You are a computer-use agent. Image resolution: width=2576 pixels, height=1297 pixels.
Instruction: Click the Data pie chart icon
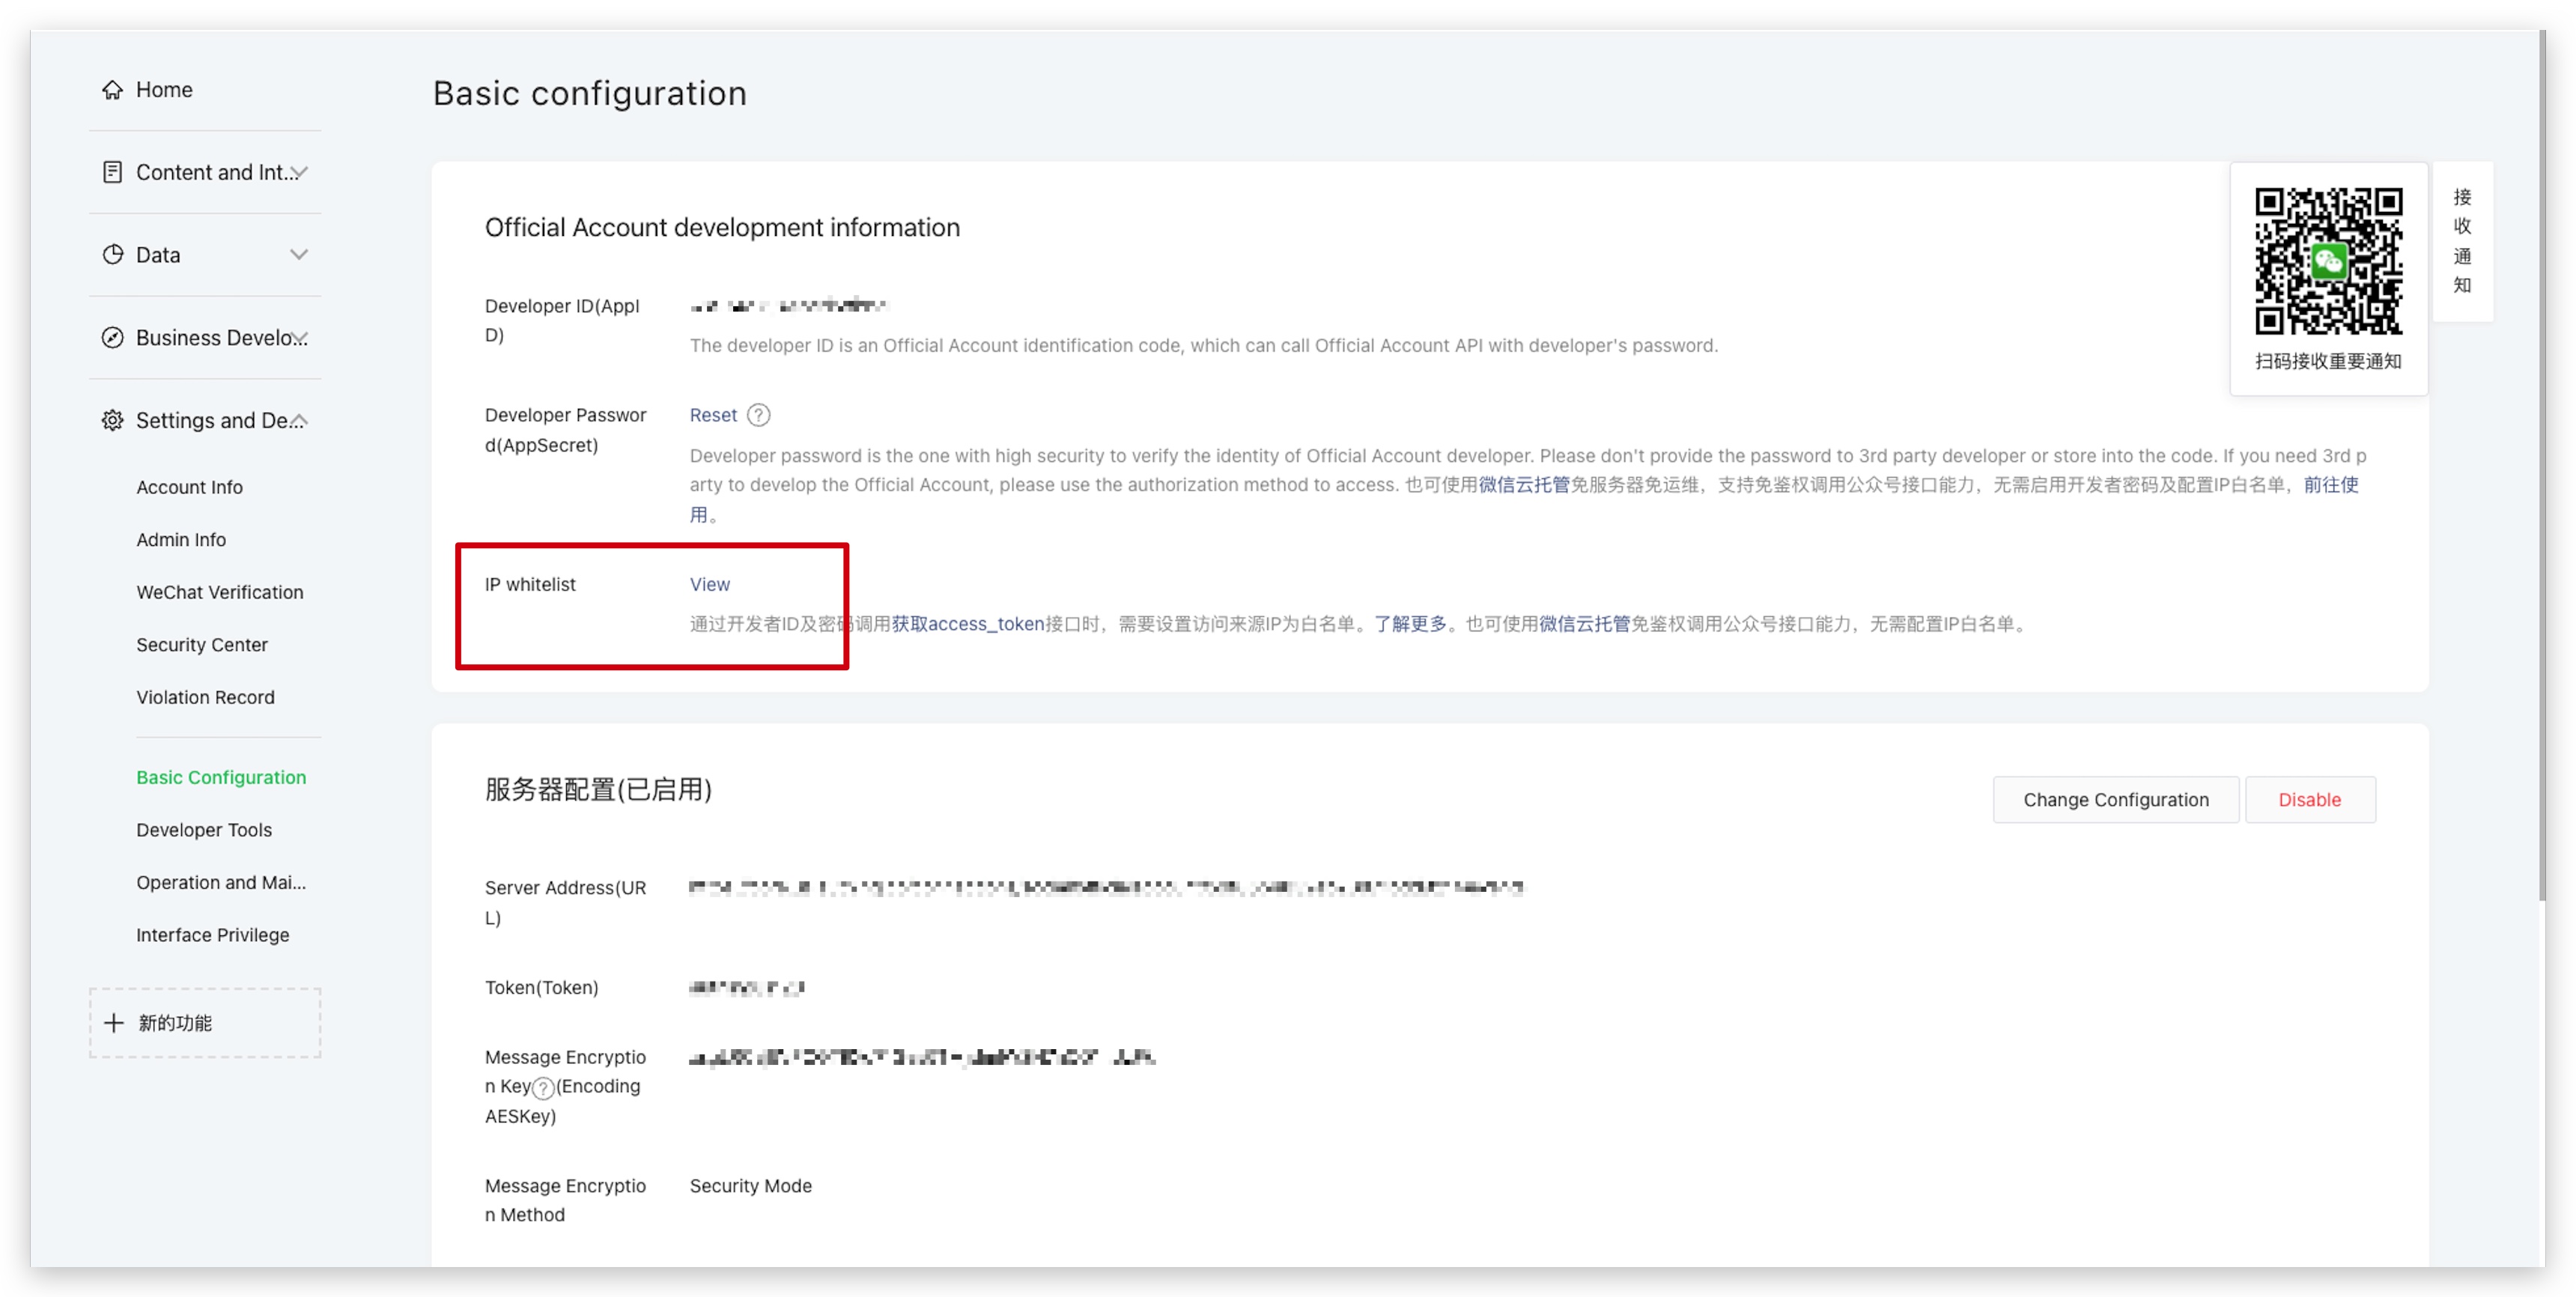click(x=112, y=255)
